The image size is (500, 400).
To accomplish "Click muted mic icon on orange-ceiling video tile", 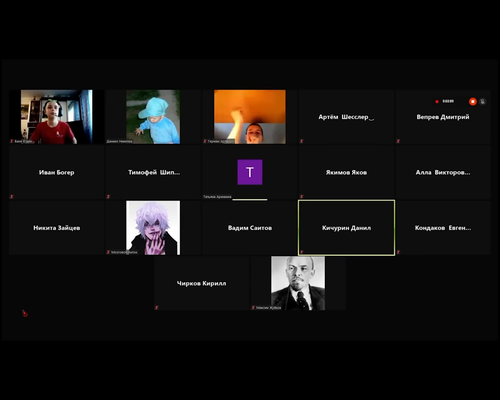I will 205,141.
